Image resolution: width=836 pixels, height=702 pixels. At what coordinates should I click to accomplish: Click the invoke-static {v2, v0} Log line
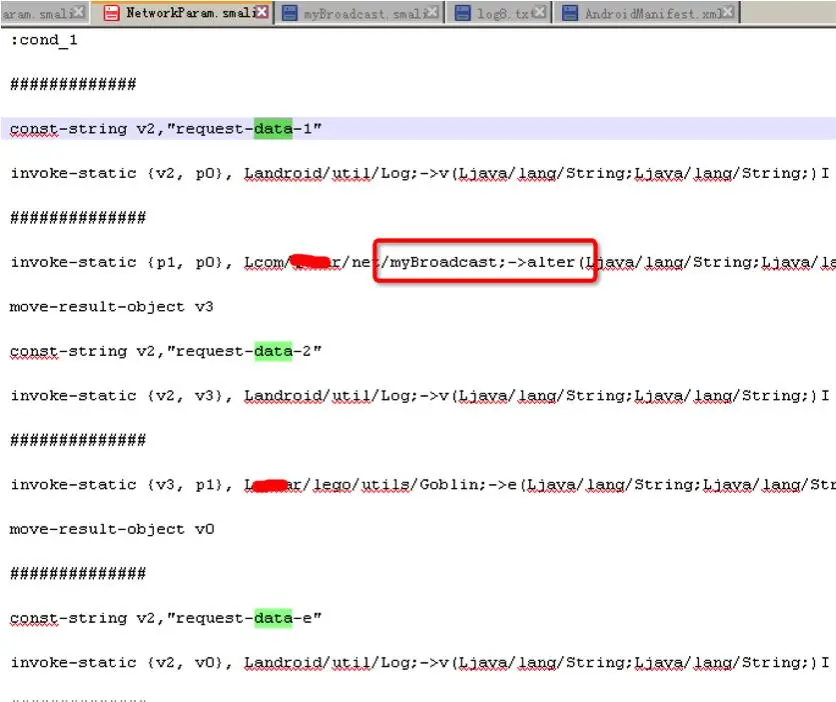420,663
